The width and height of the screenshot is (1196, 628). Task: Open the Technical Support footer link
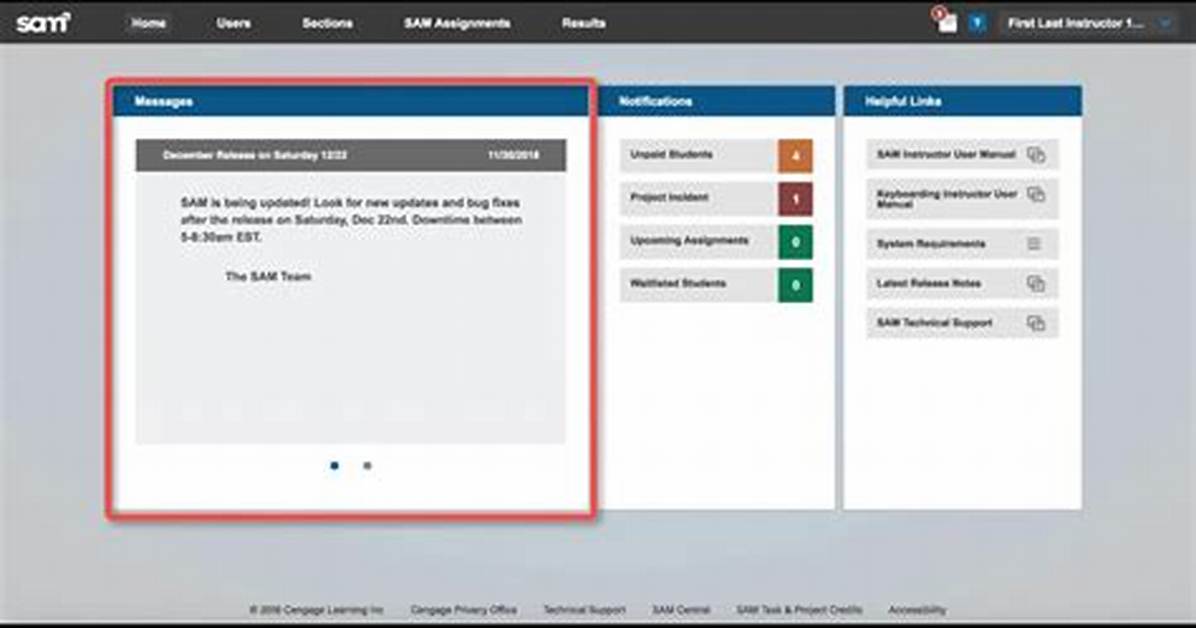[584, 610]
